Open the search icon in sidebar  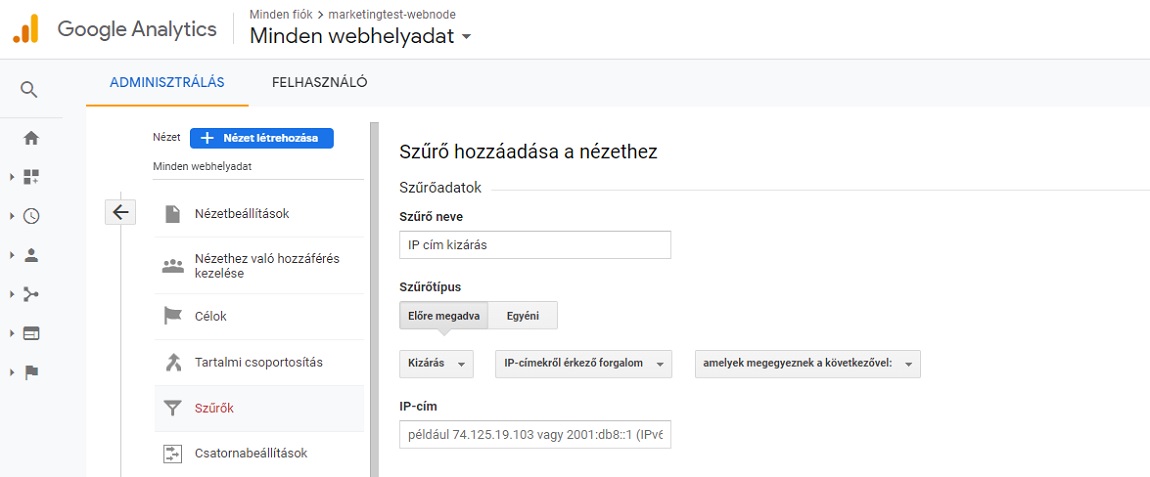coord(29,90)
